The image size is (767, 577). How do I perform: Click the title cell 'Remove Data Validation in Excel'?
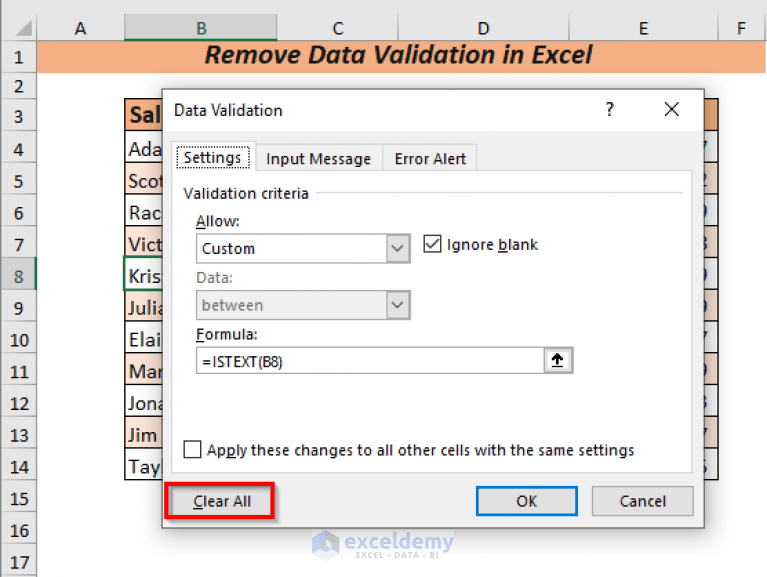pyautogui.click(x=401, y=57)
